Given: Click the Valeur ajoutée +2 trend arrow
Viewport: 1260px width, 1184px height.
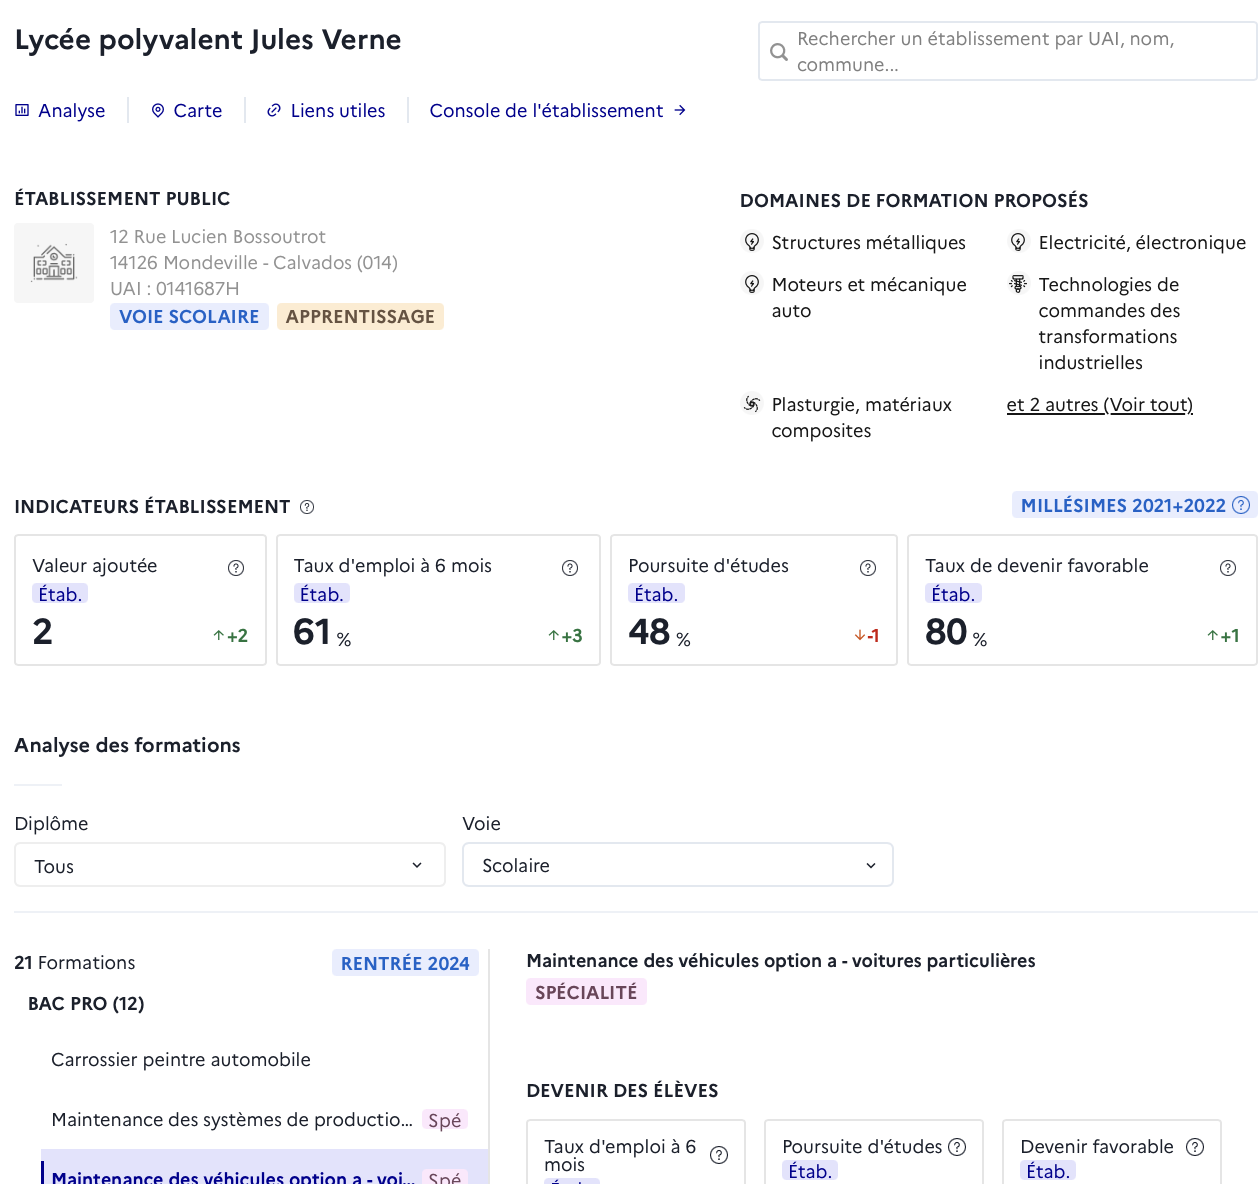Looking at the screenshot, I should pos(219,636).
